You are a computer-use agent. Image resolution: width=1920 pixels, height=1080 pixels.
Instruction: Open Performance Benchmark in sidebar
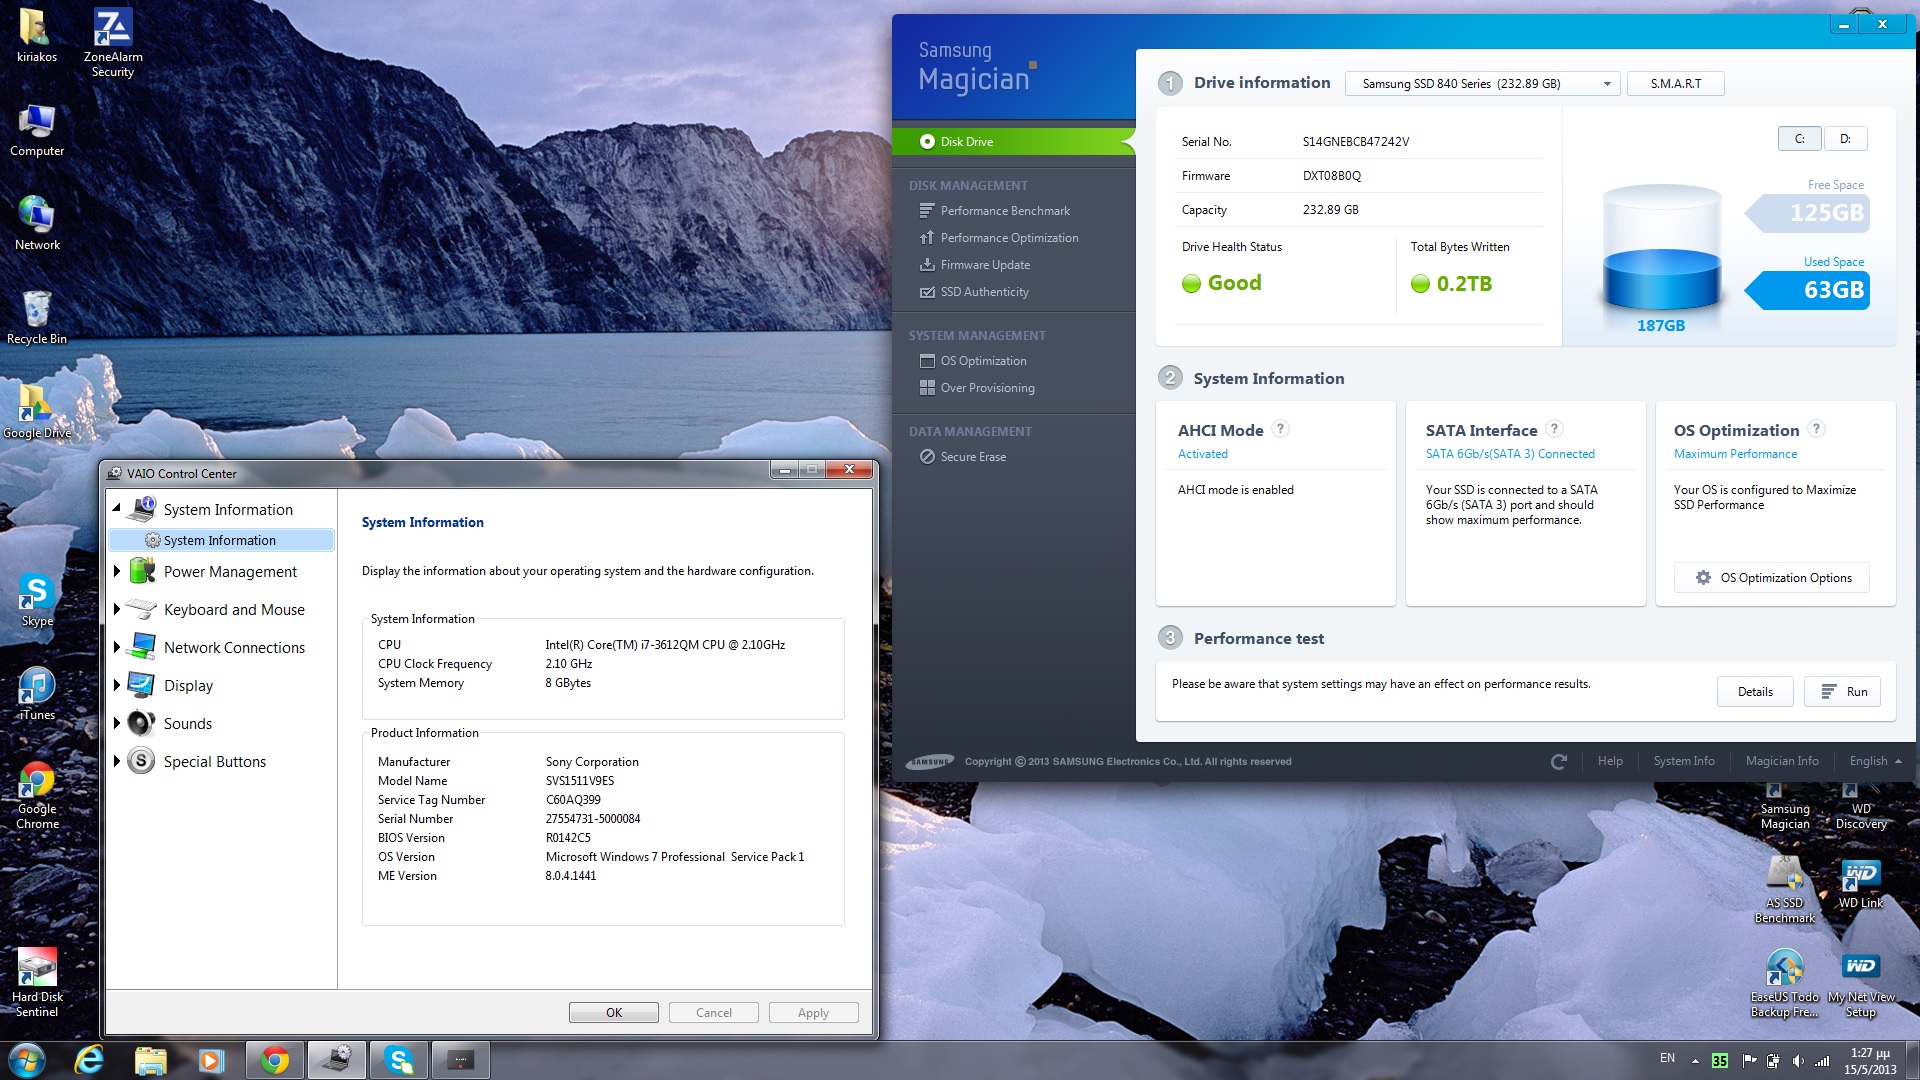pyautogui.click(x=1004, y=211)
